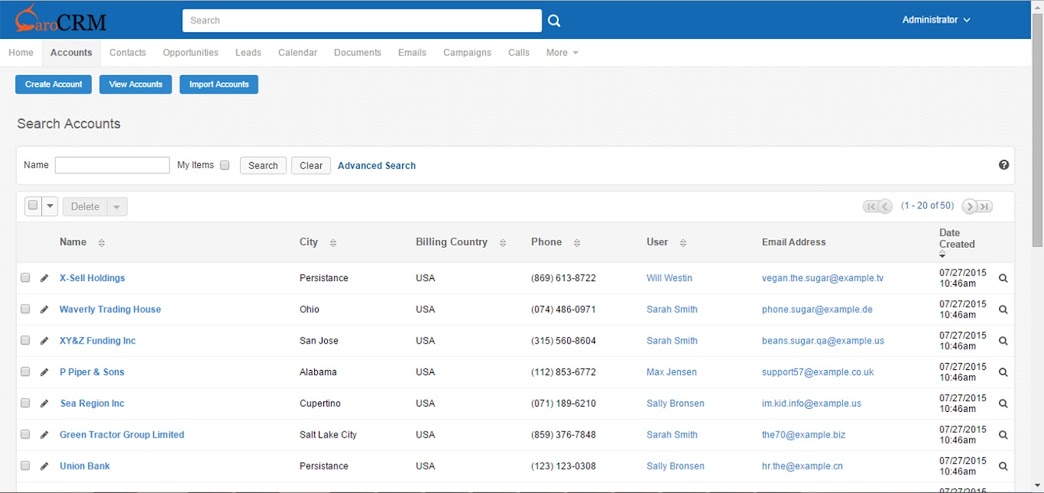Image resolution: width=1044 pixels, height=493 pixels.
Task: Open the Administrator user menu
Action: click(x=935, y=20)
